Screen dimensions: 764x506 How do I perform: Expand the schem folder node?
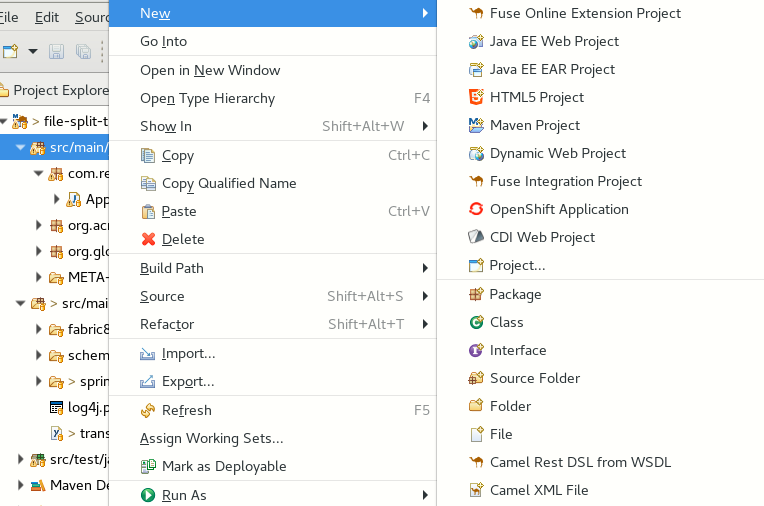pyautogui.click(x=38, y=355)
